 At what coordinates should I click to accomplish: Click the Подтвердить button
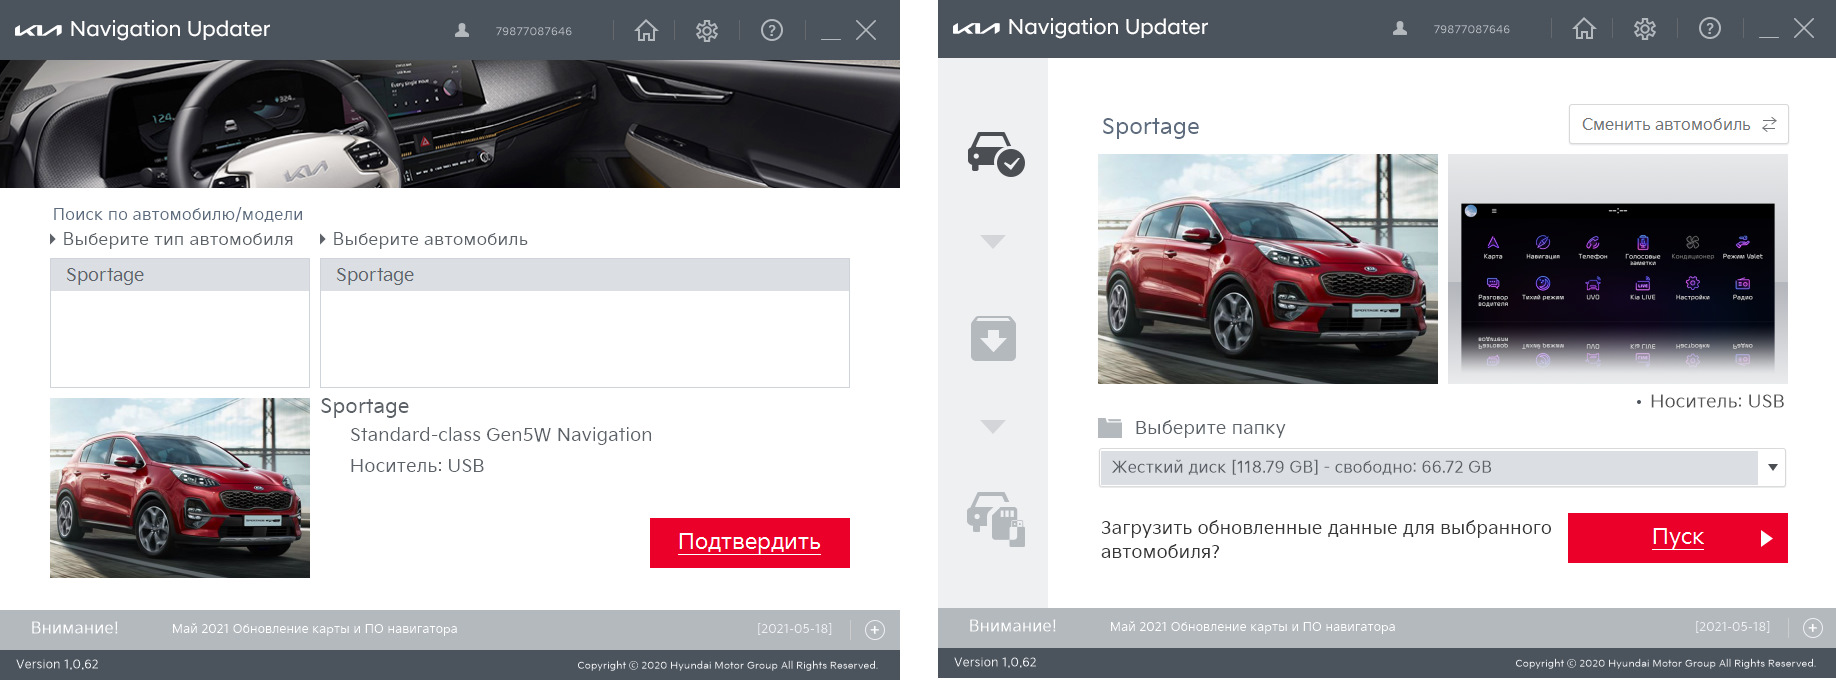[750, 543]
